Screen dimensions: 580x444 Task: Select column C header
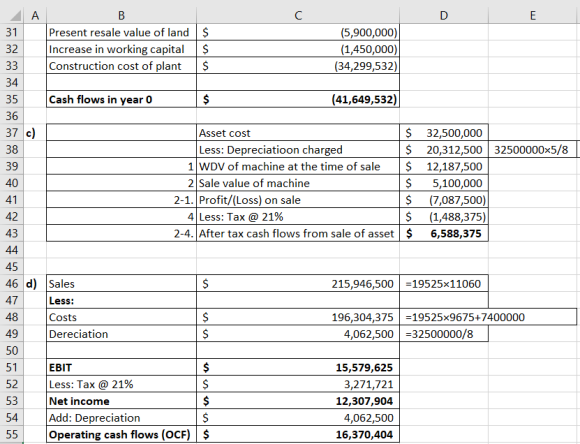point(298,16)
